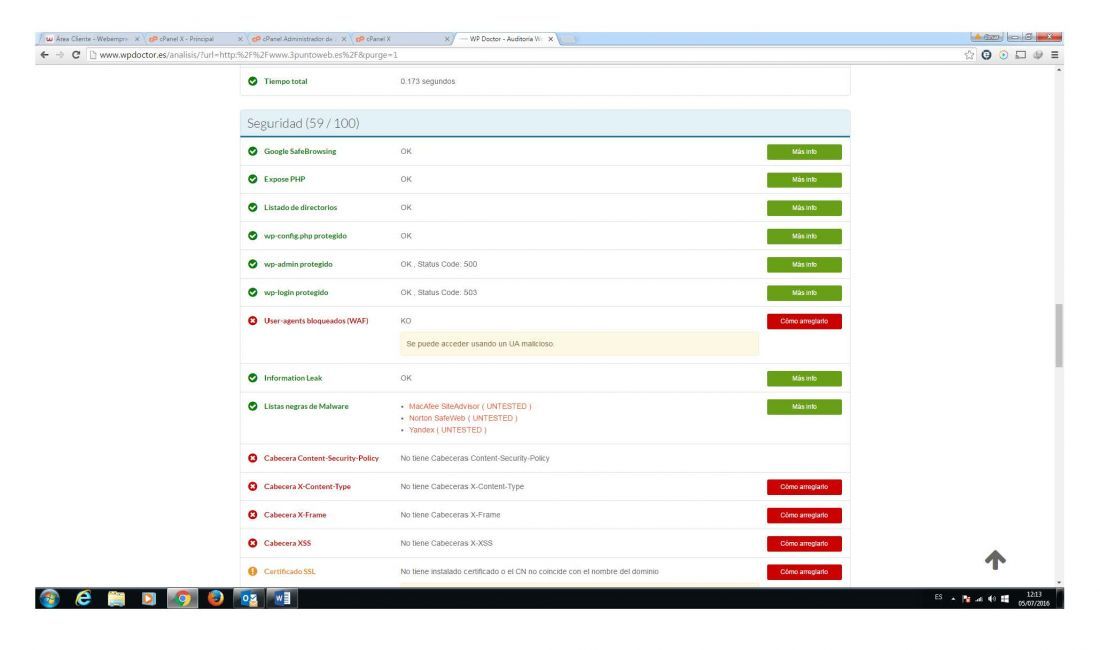
Task: Click Más info for wp-admin protegido
Action: point(804,264)
